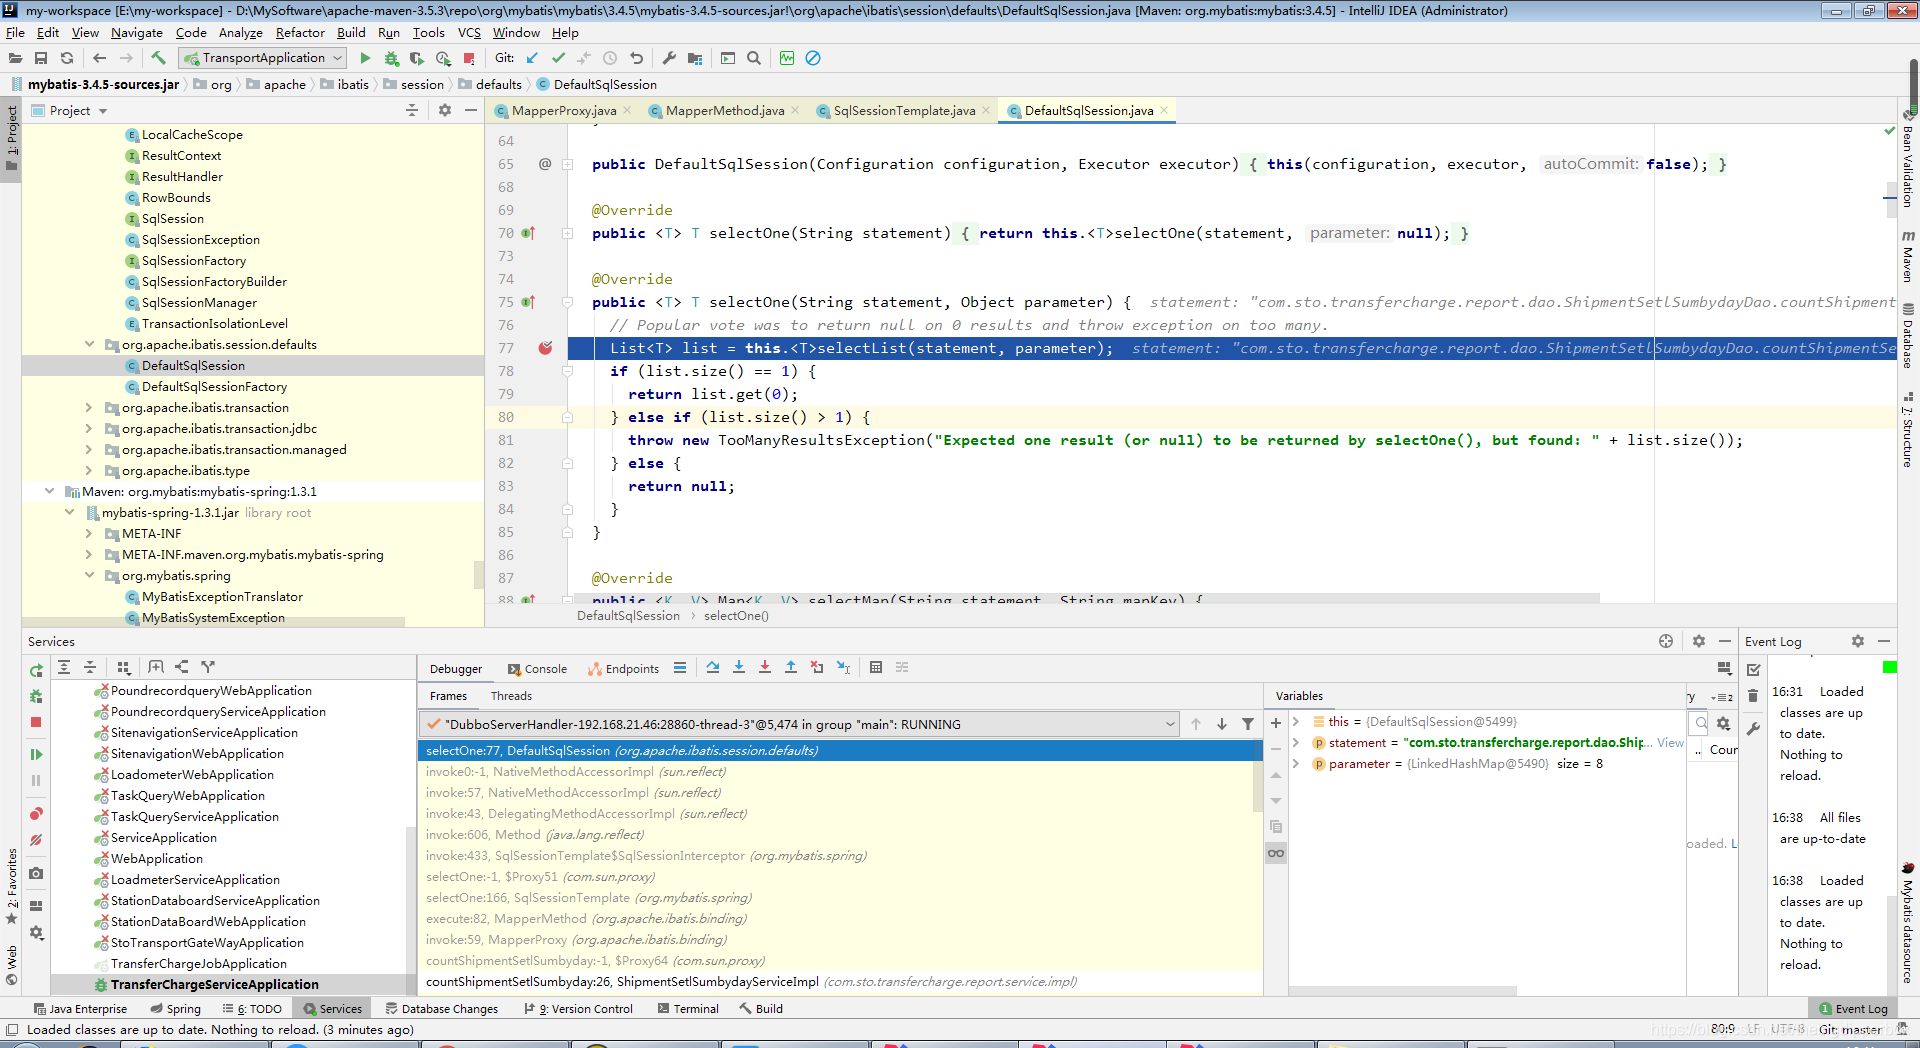Viewport: 1920px width, 1048px height.
Task: Open the VCS menu
Action: 469,32
